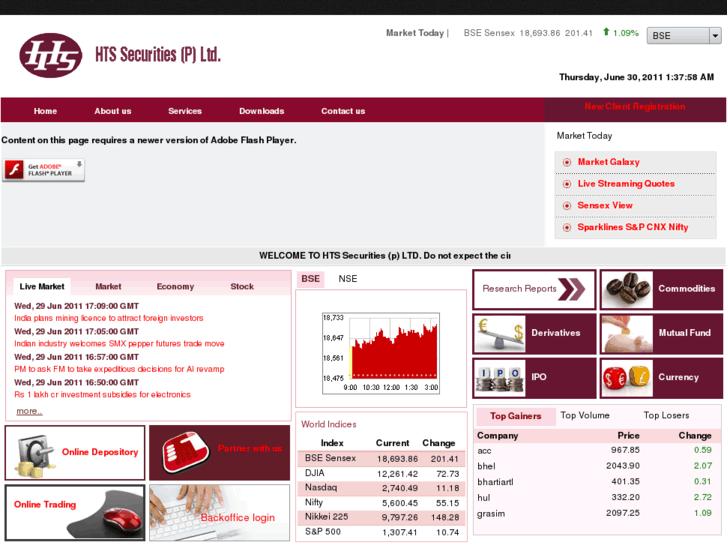The image size is (727, 545).
Task: Open PM to ask FM AI revamp news
Action: click(x=119, y=369)
